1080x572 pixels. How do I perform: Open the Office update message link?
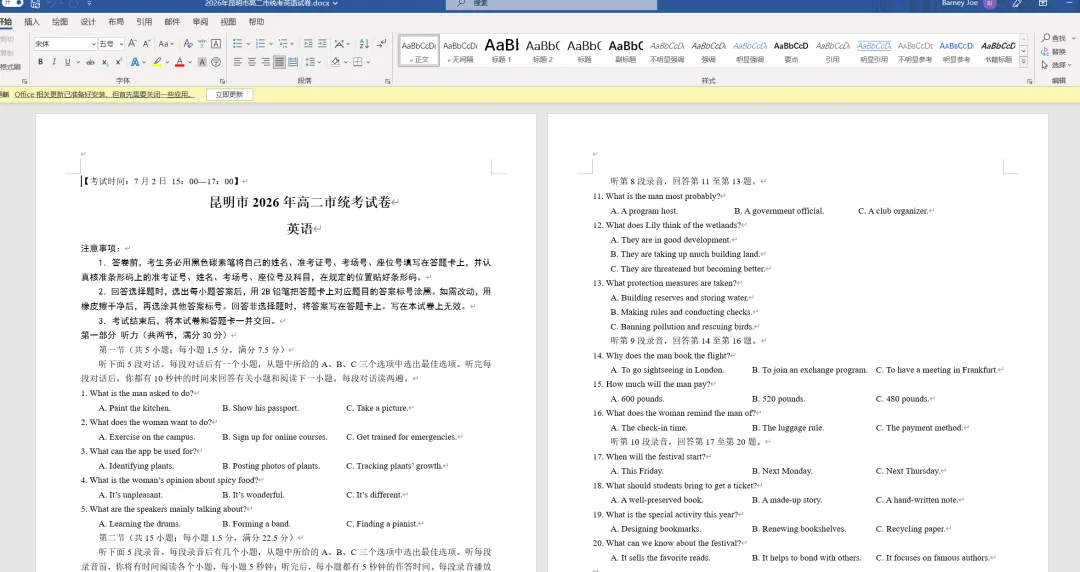105,94
